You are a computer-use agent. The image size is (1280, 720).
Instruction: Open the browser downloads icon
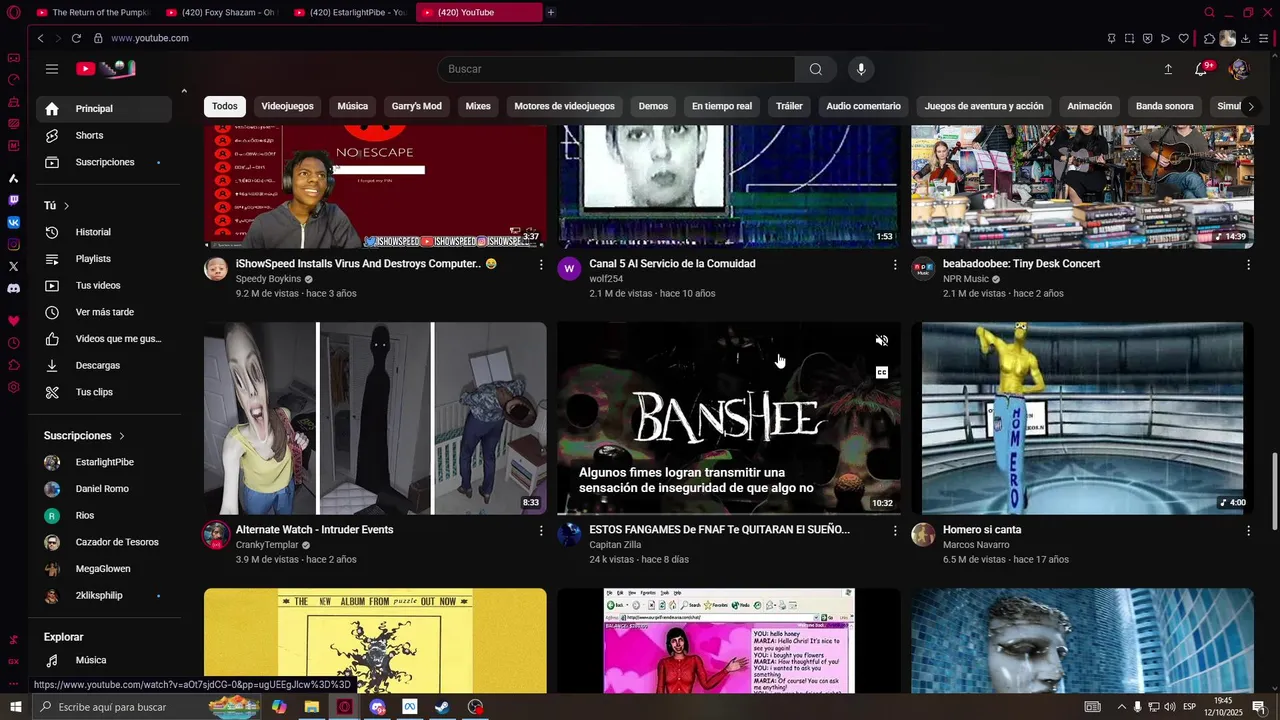click(1246, 38)
